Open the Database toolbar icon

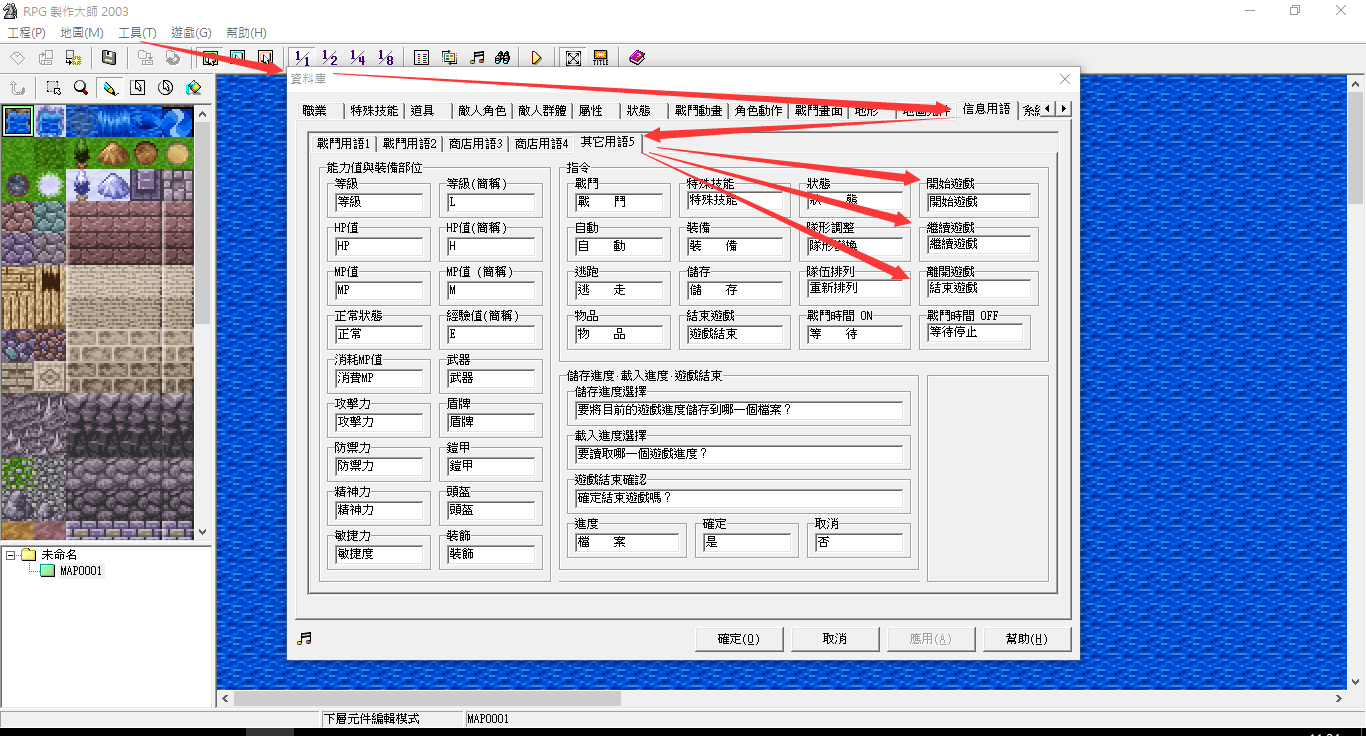pos(421,58)
